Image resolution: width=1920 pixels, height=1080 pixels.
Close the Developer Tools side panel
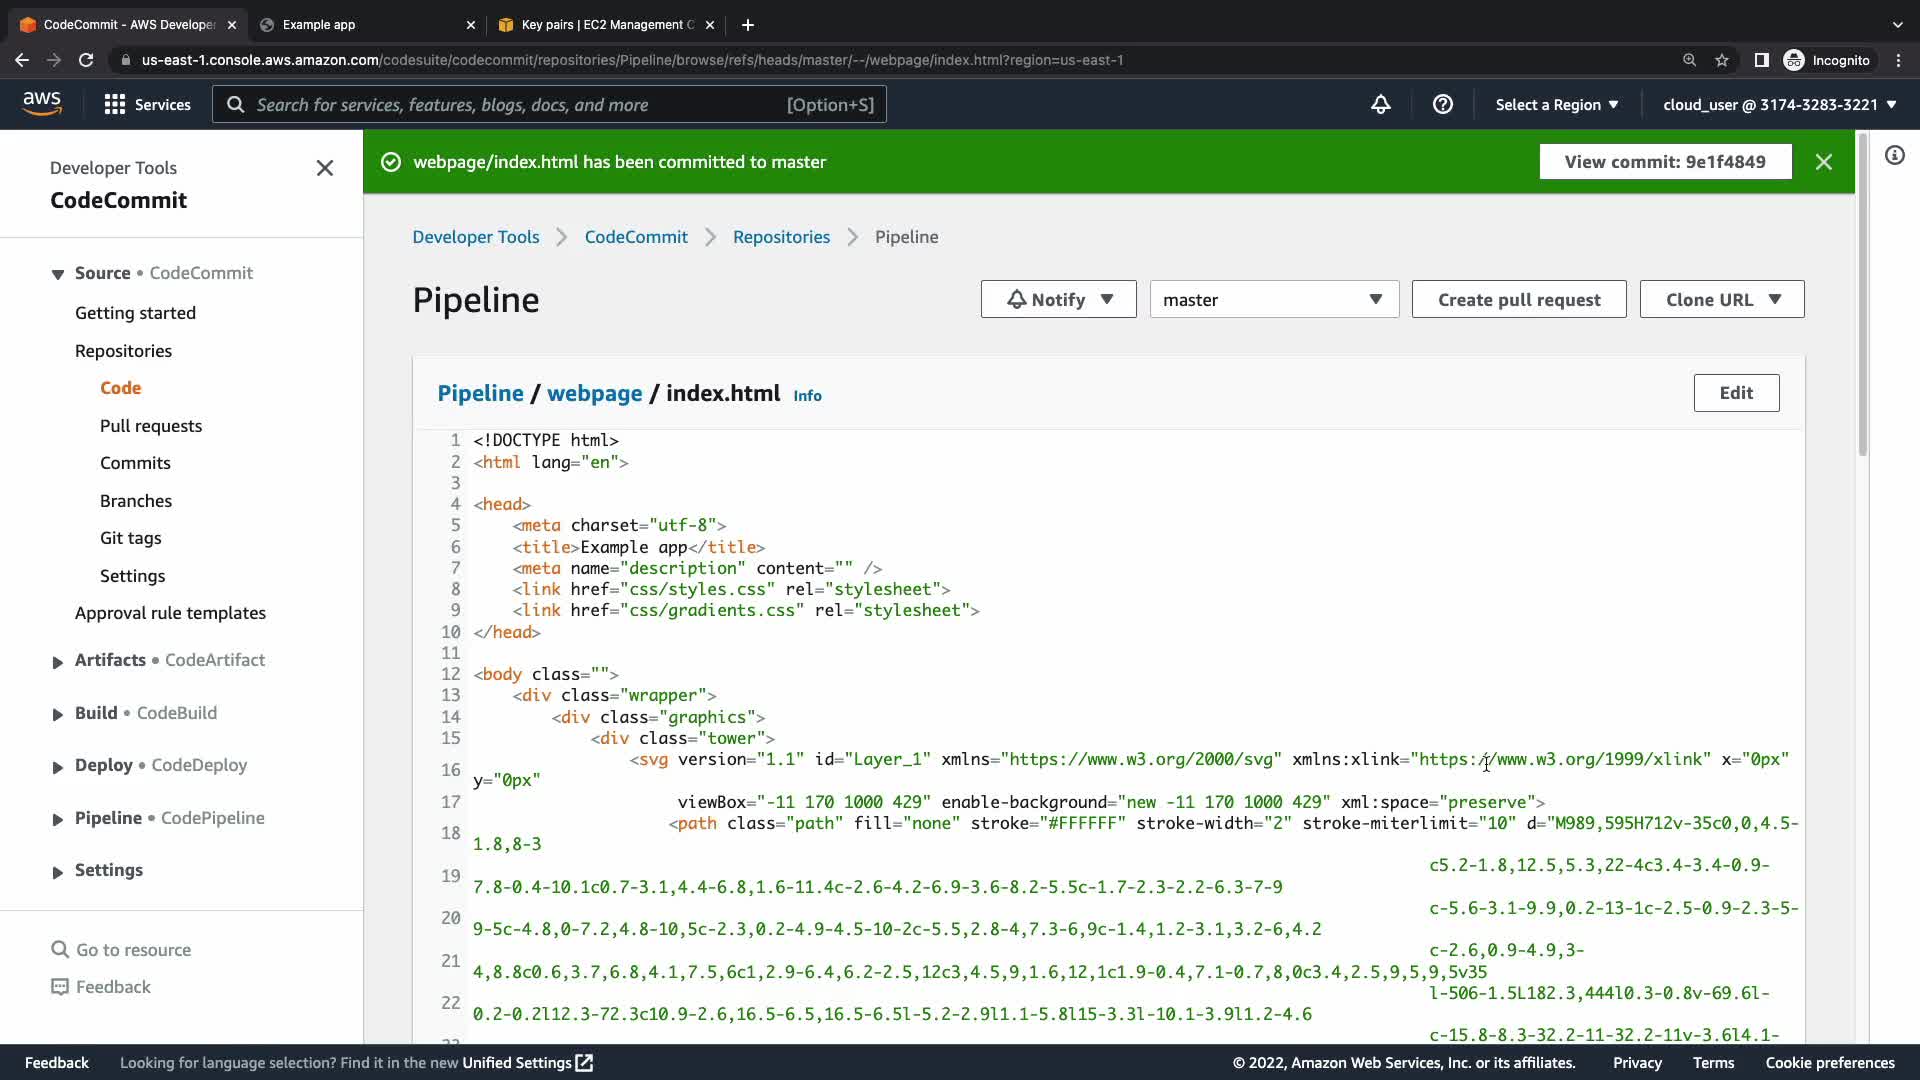point(324,168)
